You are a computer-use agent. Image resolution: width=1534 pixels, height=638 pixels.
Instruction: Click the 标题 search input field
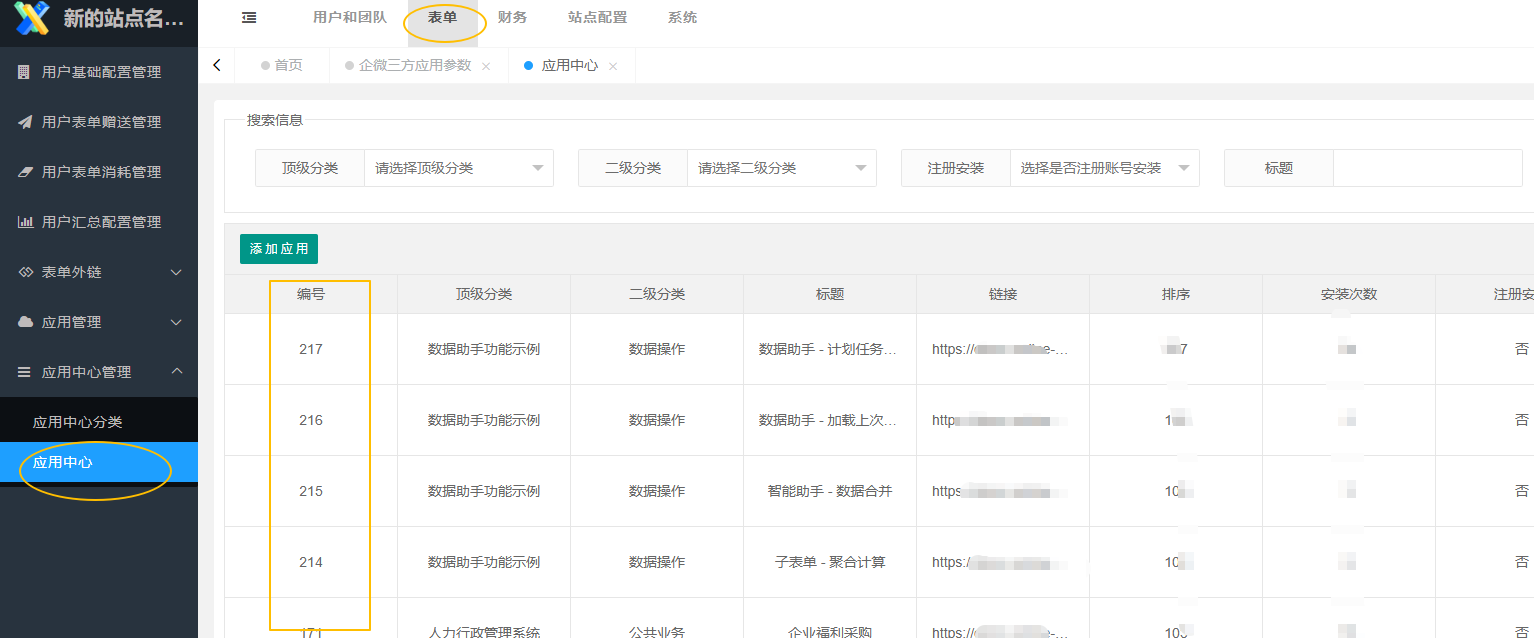(x=1427, y=168)
